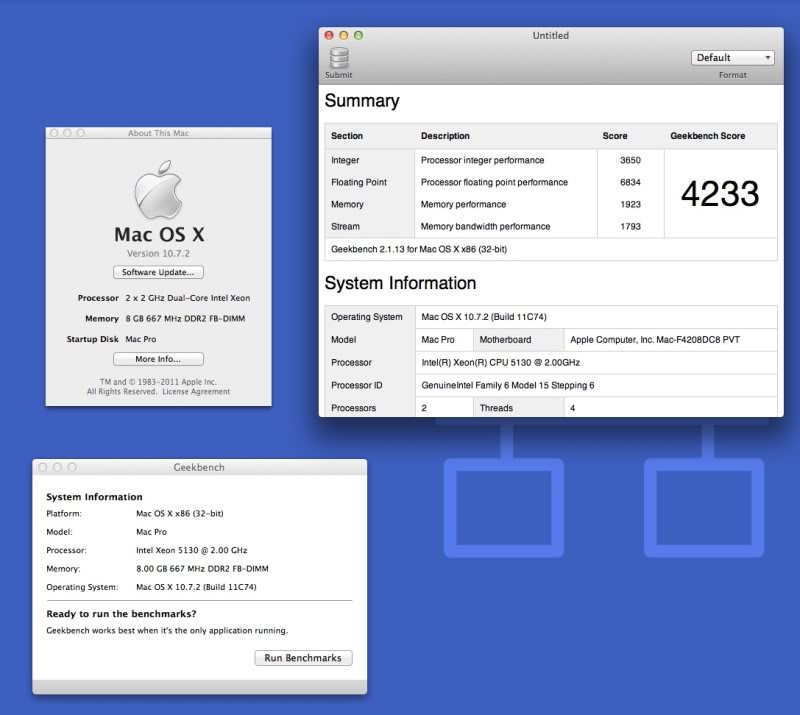Click 'Memory bandwidth performance' description

[485, 226]
